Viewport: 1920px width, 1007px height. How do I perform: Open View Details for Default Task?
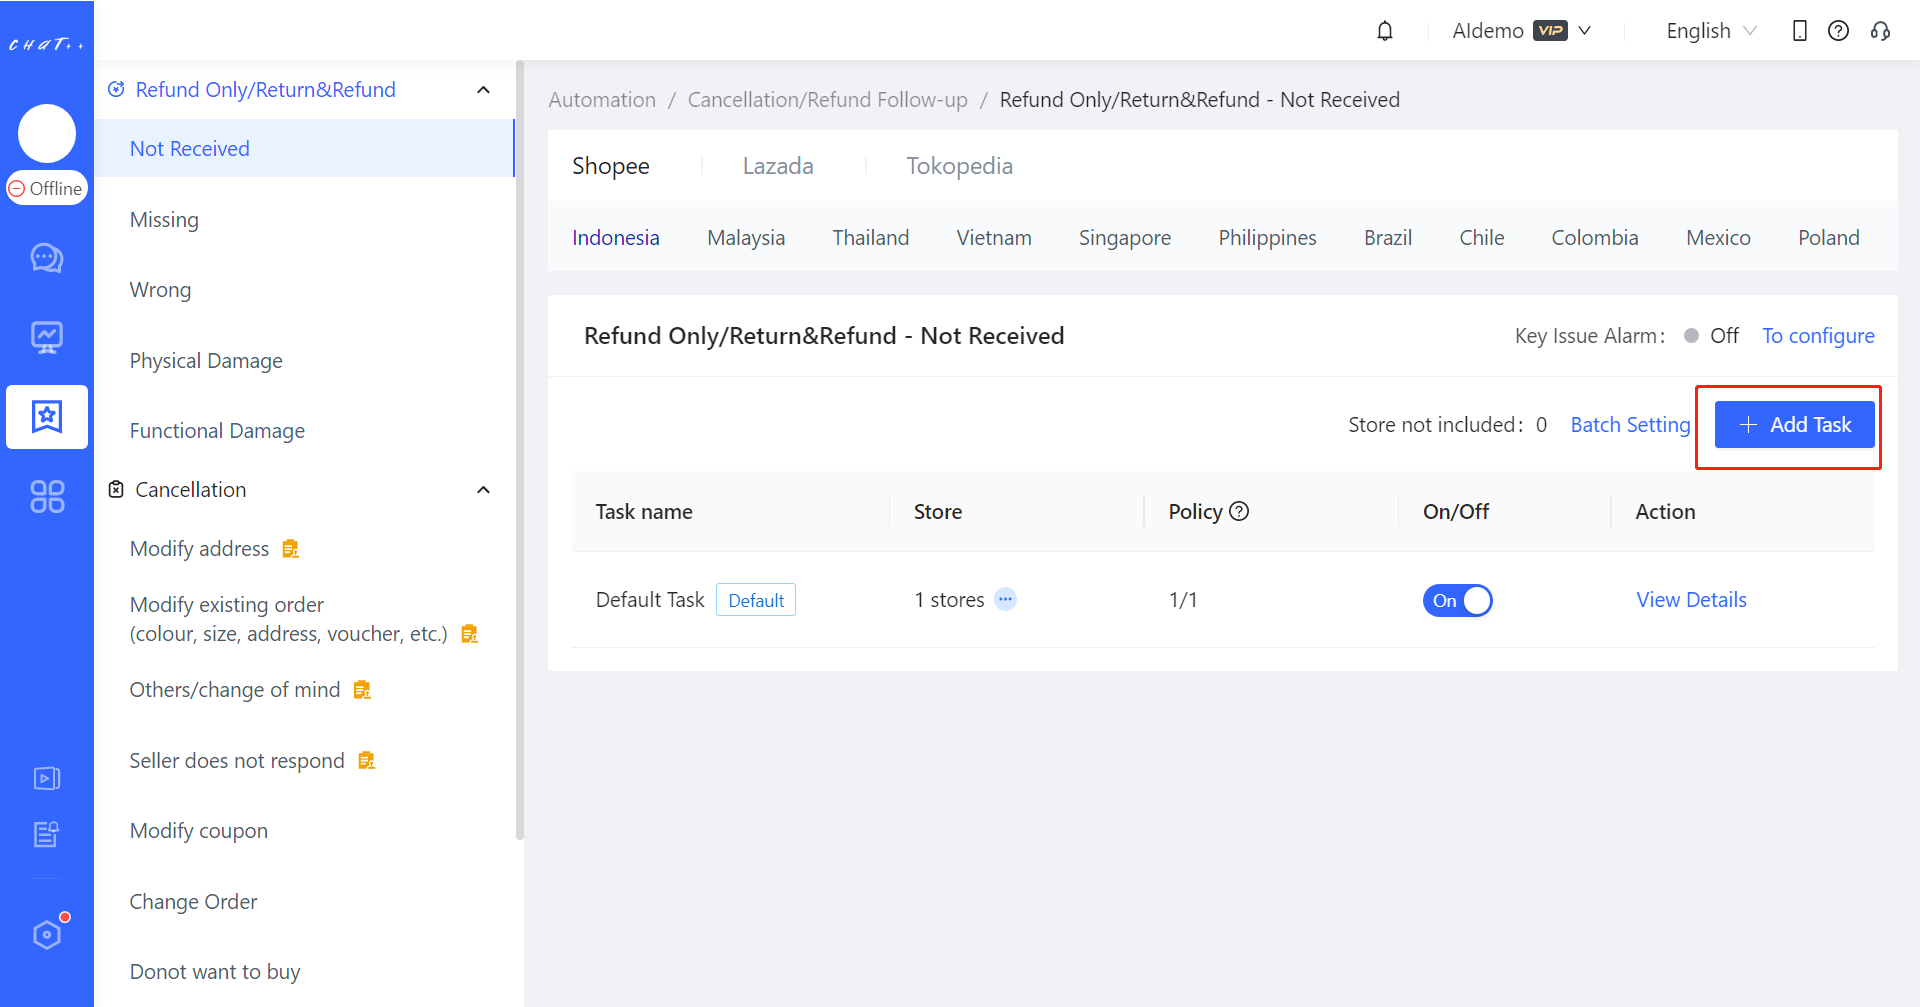tap(1691, 600)
